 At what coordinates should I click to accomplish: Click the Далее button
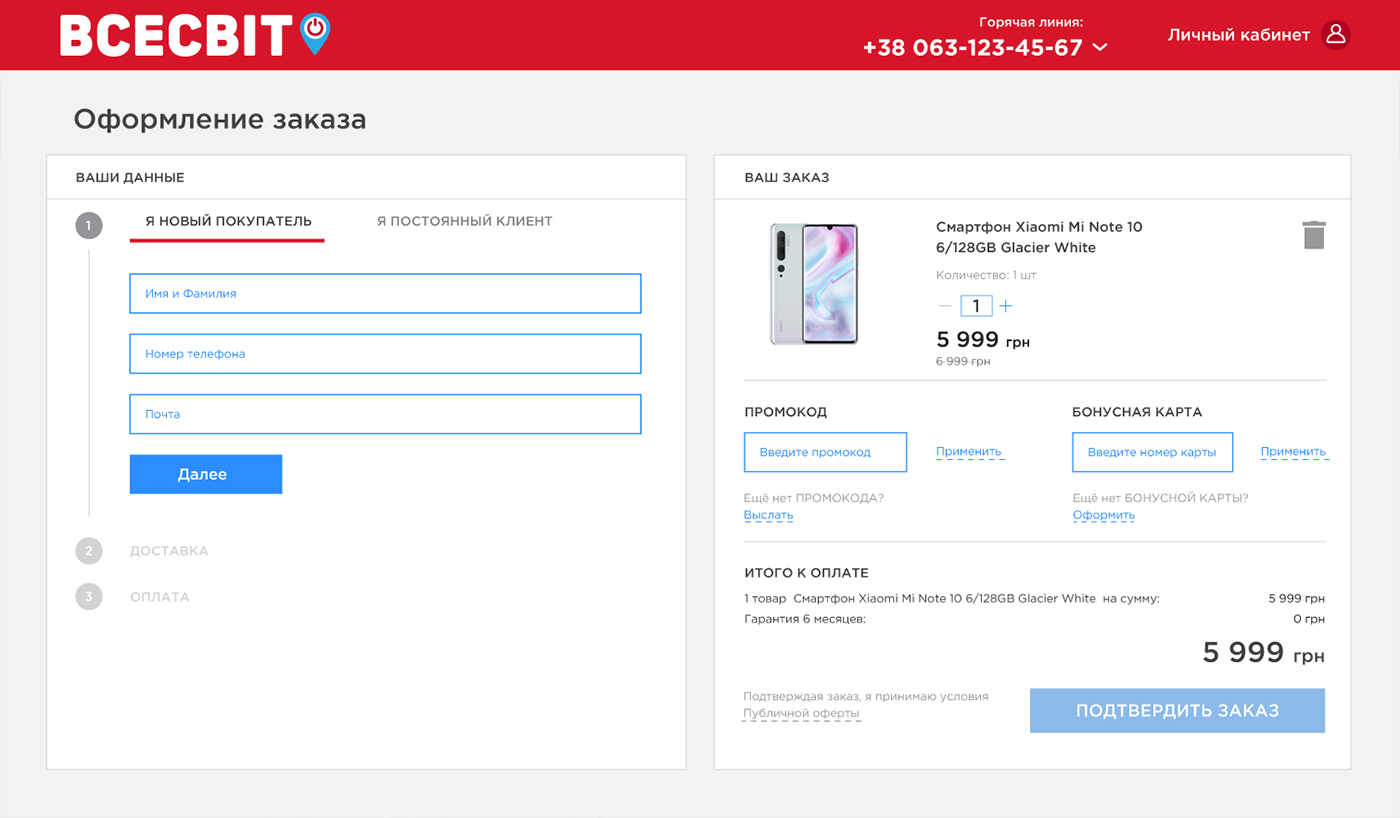pyautogui.click(x=206, y=474)
